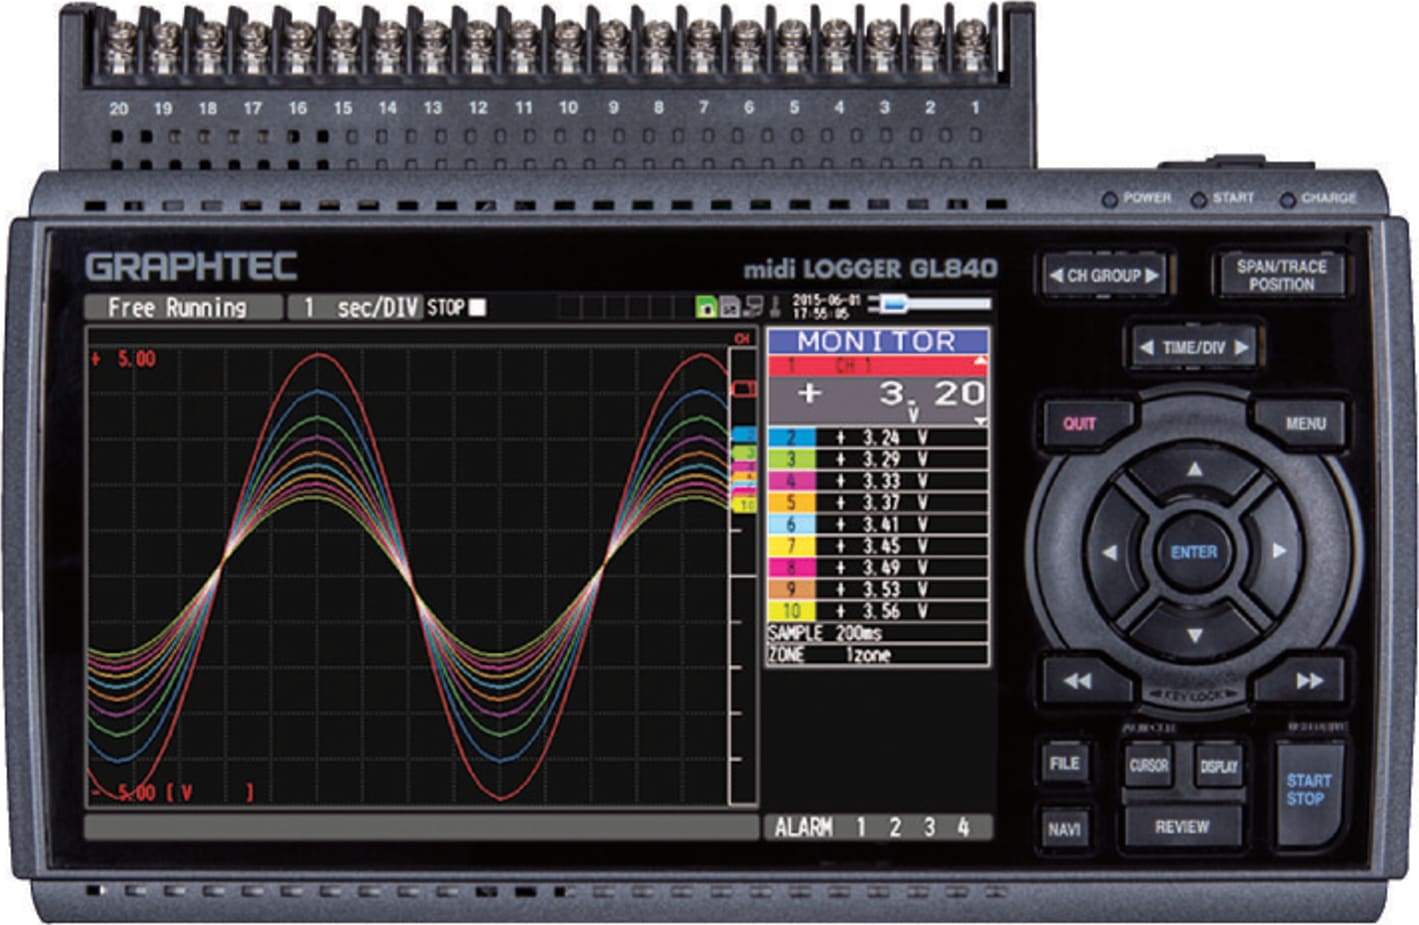1419x925 pixels.
Task: Hit the fast-forward double-arrow key
Action: (1309, 681)
